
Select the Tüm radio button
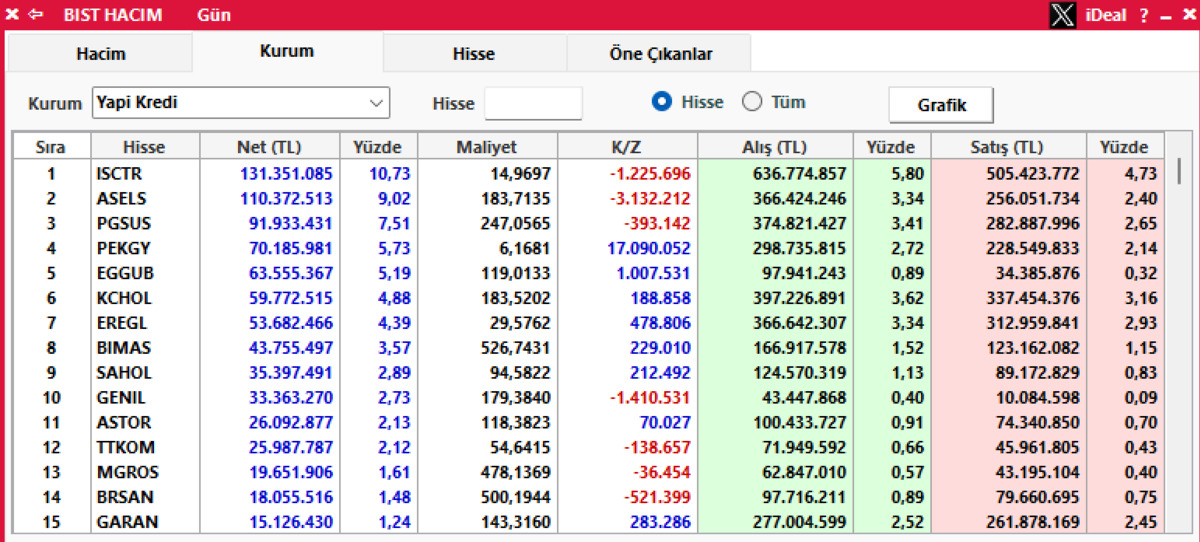752,102
